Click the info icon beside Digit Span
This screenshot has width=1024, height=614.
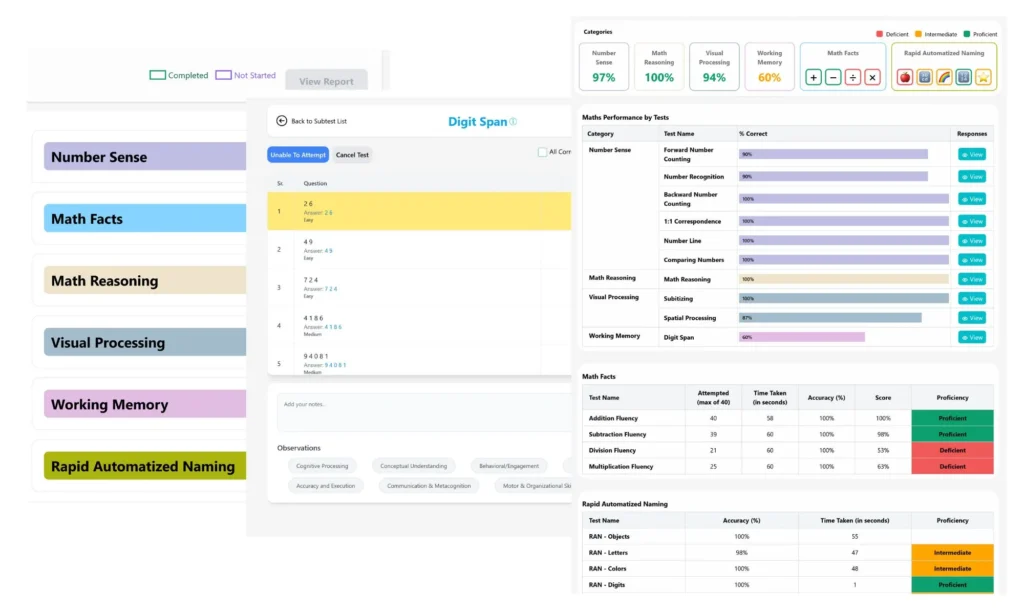[513, 121]
